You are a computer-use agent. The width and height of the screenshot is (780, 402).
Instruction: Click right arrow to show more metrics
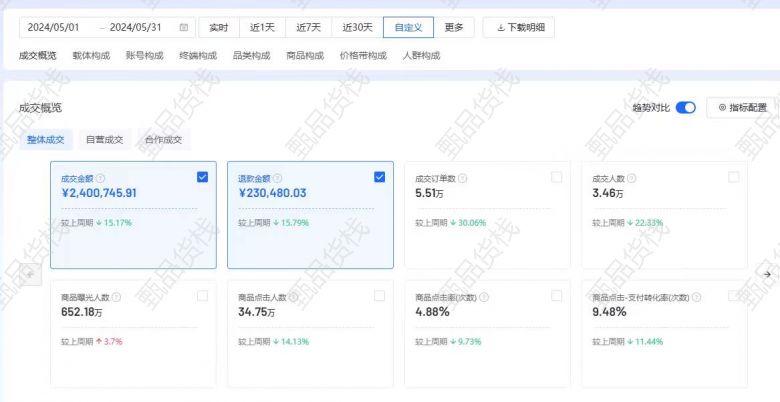click(767, 274)
